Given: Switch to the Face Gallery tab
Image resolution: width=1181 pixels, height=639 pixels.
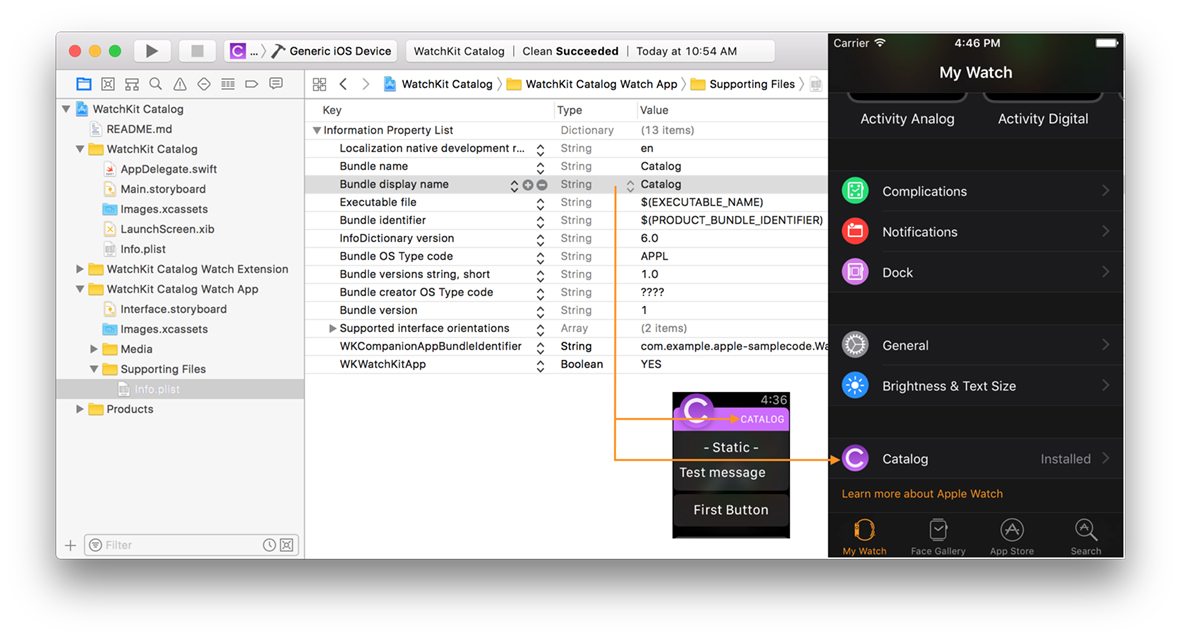Looking at the screenshot, I should click(938, 536).
